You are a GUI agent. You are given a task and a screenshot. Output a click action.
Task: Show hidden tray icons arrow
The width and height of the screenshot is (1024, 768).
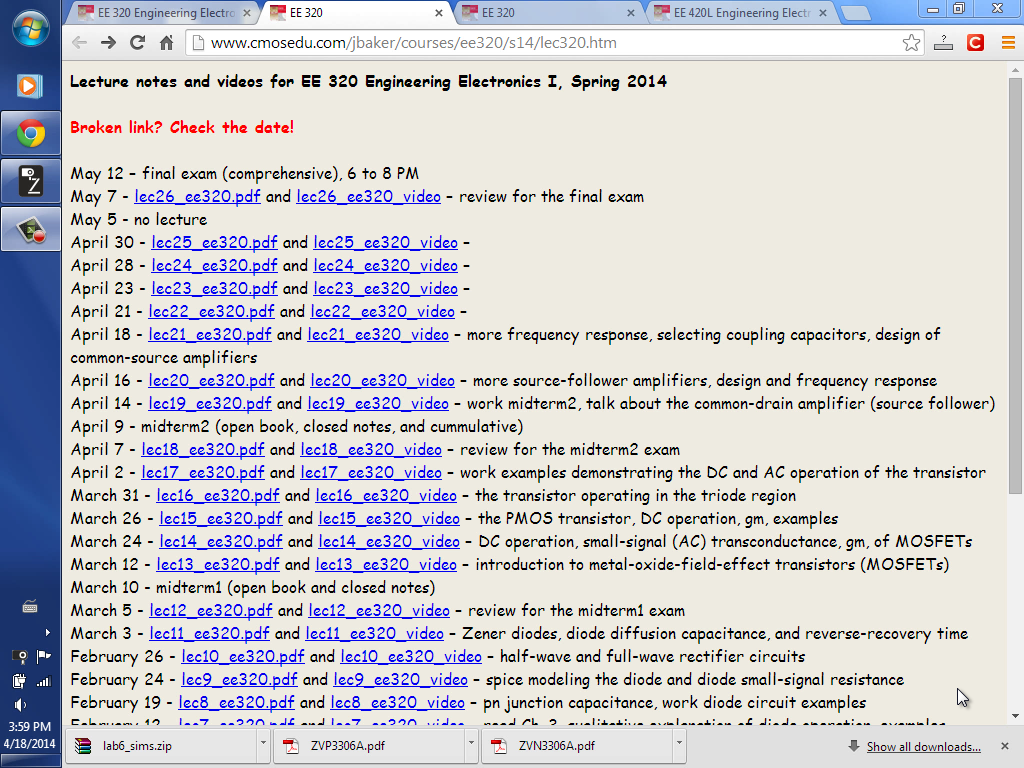click(47, 632)
